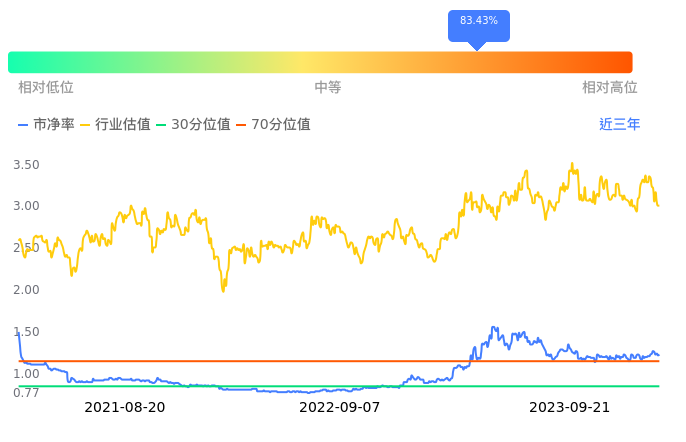Click the 83.43% percentile tooltip bubble

pyautogui.click(x=478, y=22)
